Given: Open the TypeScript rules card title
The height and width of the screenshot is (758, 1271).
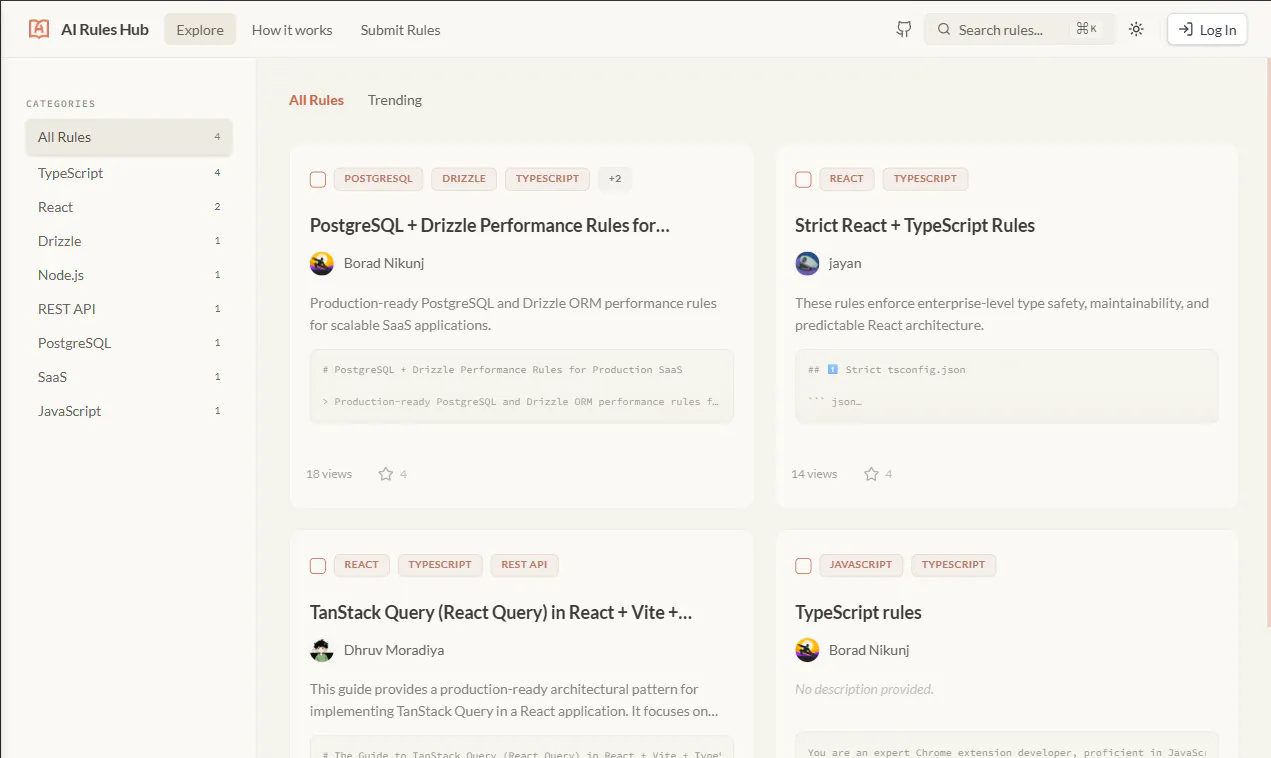Looking at the screenshot, I should tap(858, 612).
